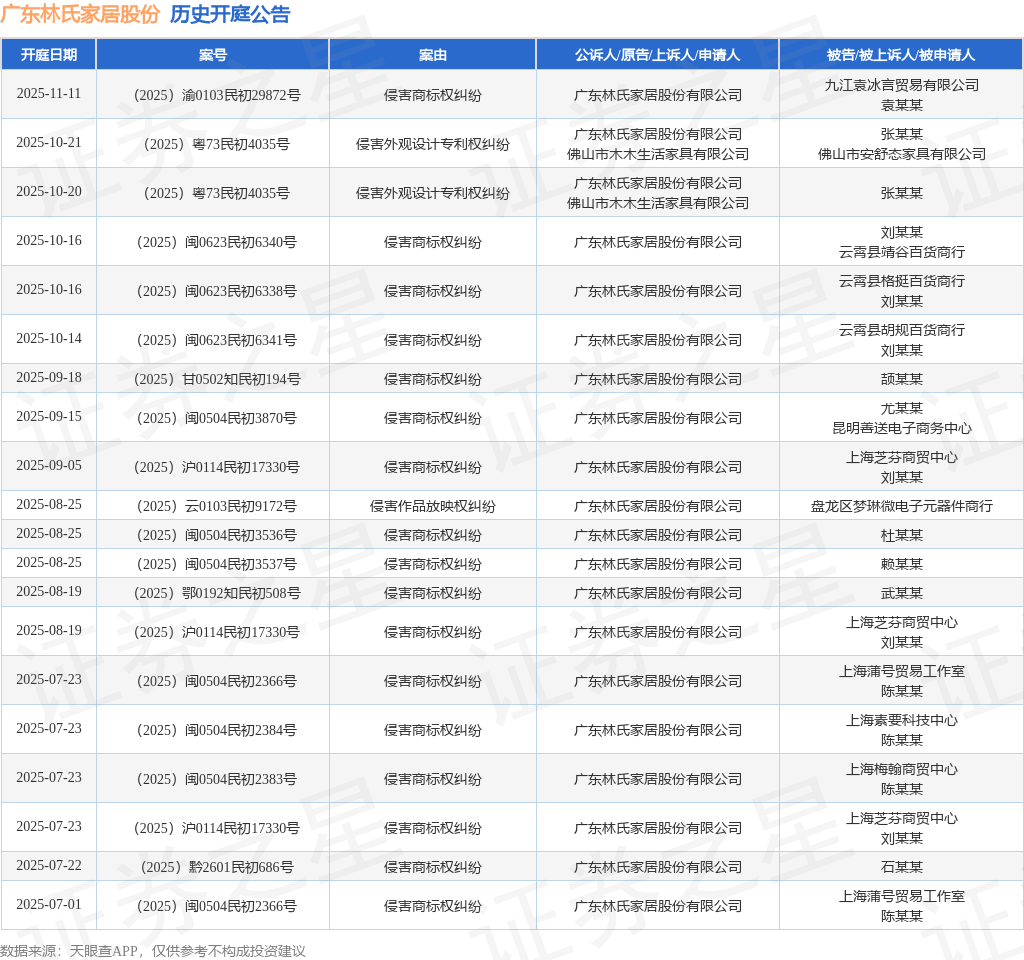Click the 被告/被上诉人/被申请人 column header
This screenshot has height=960, width=1024.
tap(900, 55)
